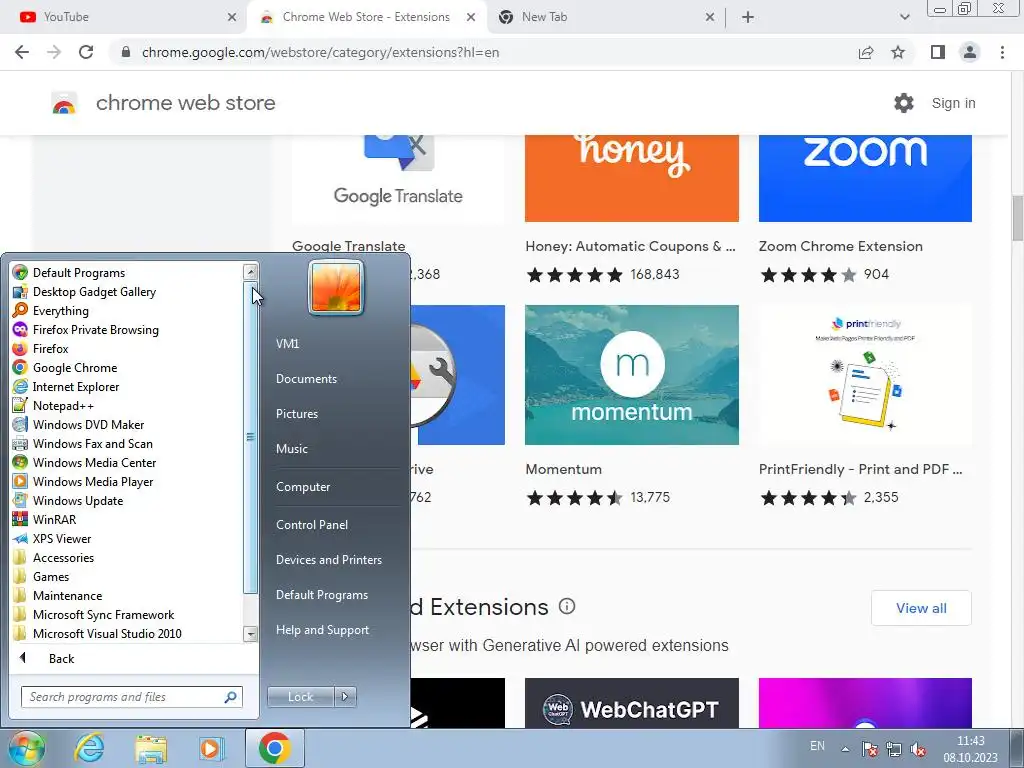Open the Momentum extension title link
The width and height of the screenshot is (1024, 768).
563,469
